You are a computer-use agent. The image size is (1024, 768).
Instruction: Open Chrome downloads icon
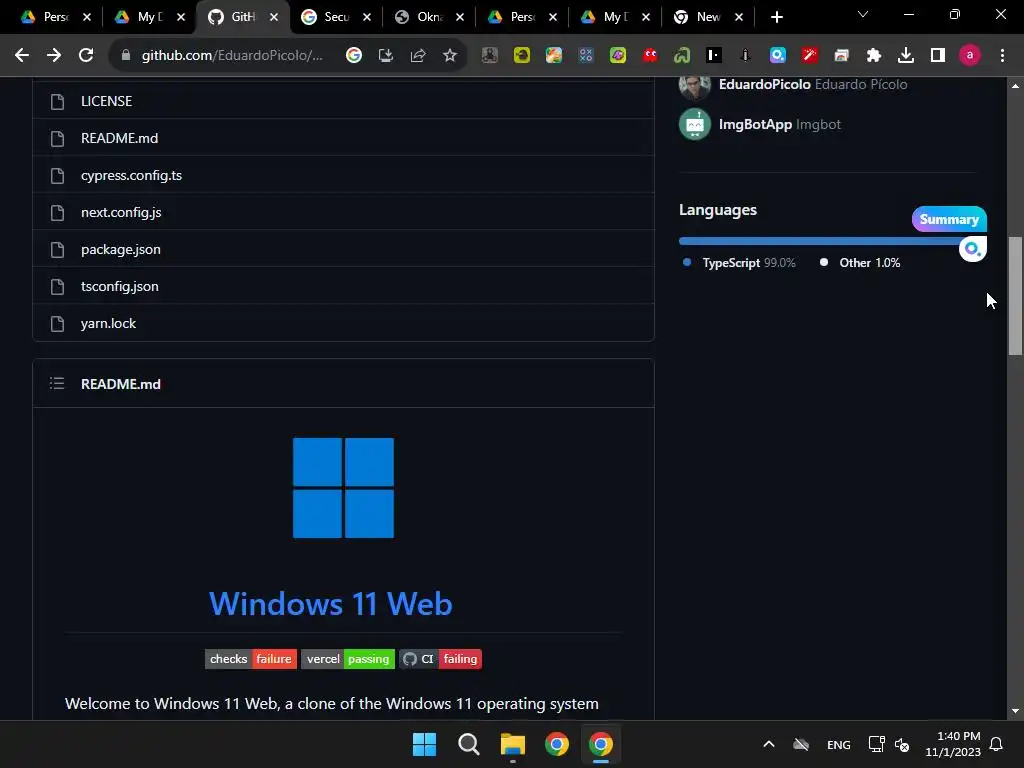pos(906,56)
